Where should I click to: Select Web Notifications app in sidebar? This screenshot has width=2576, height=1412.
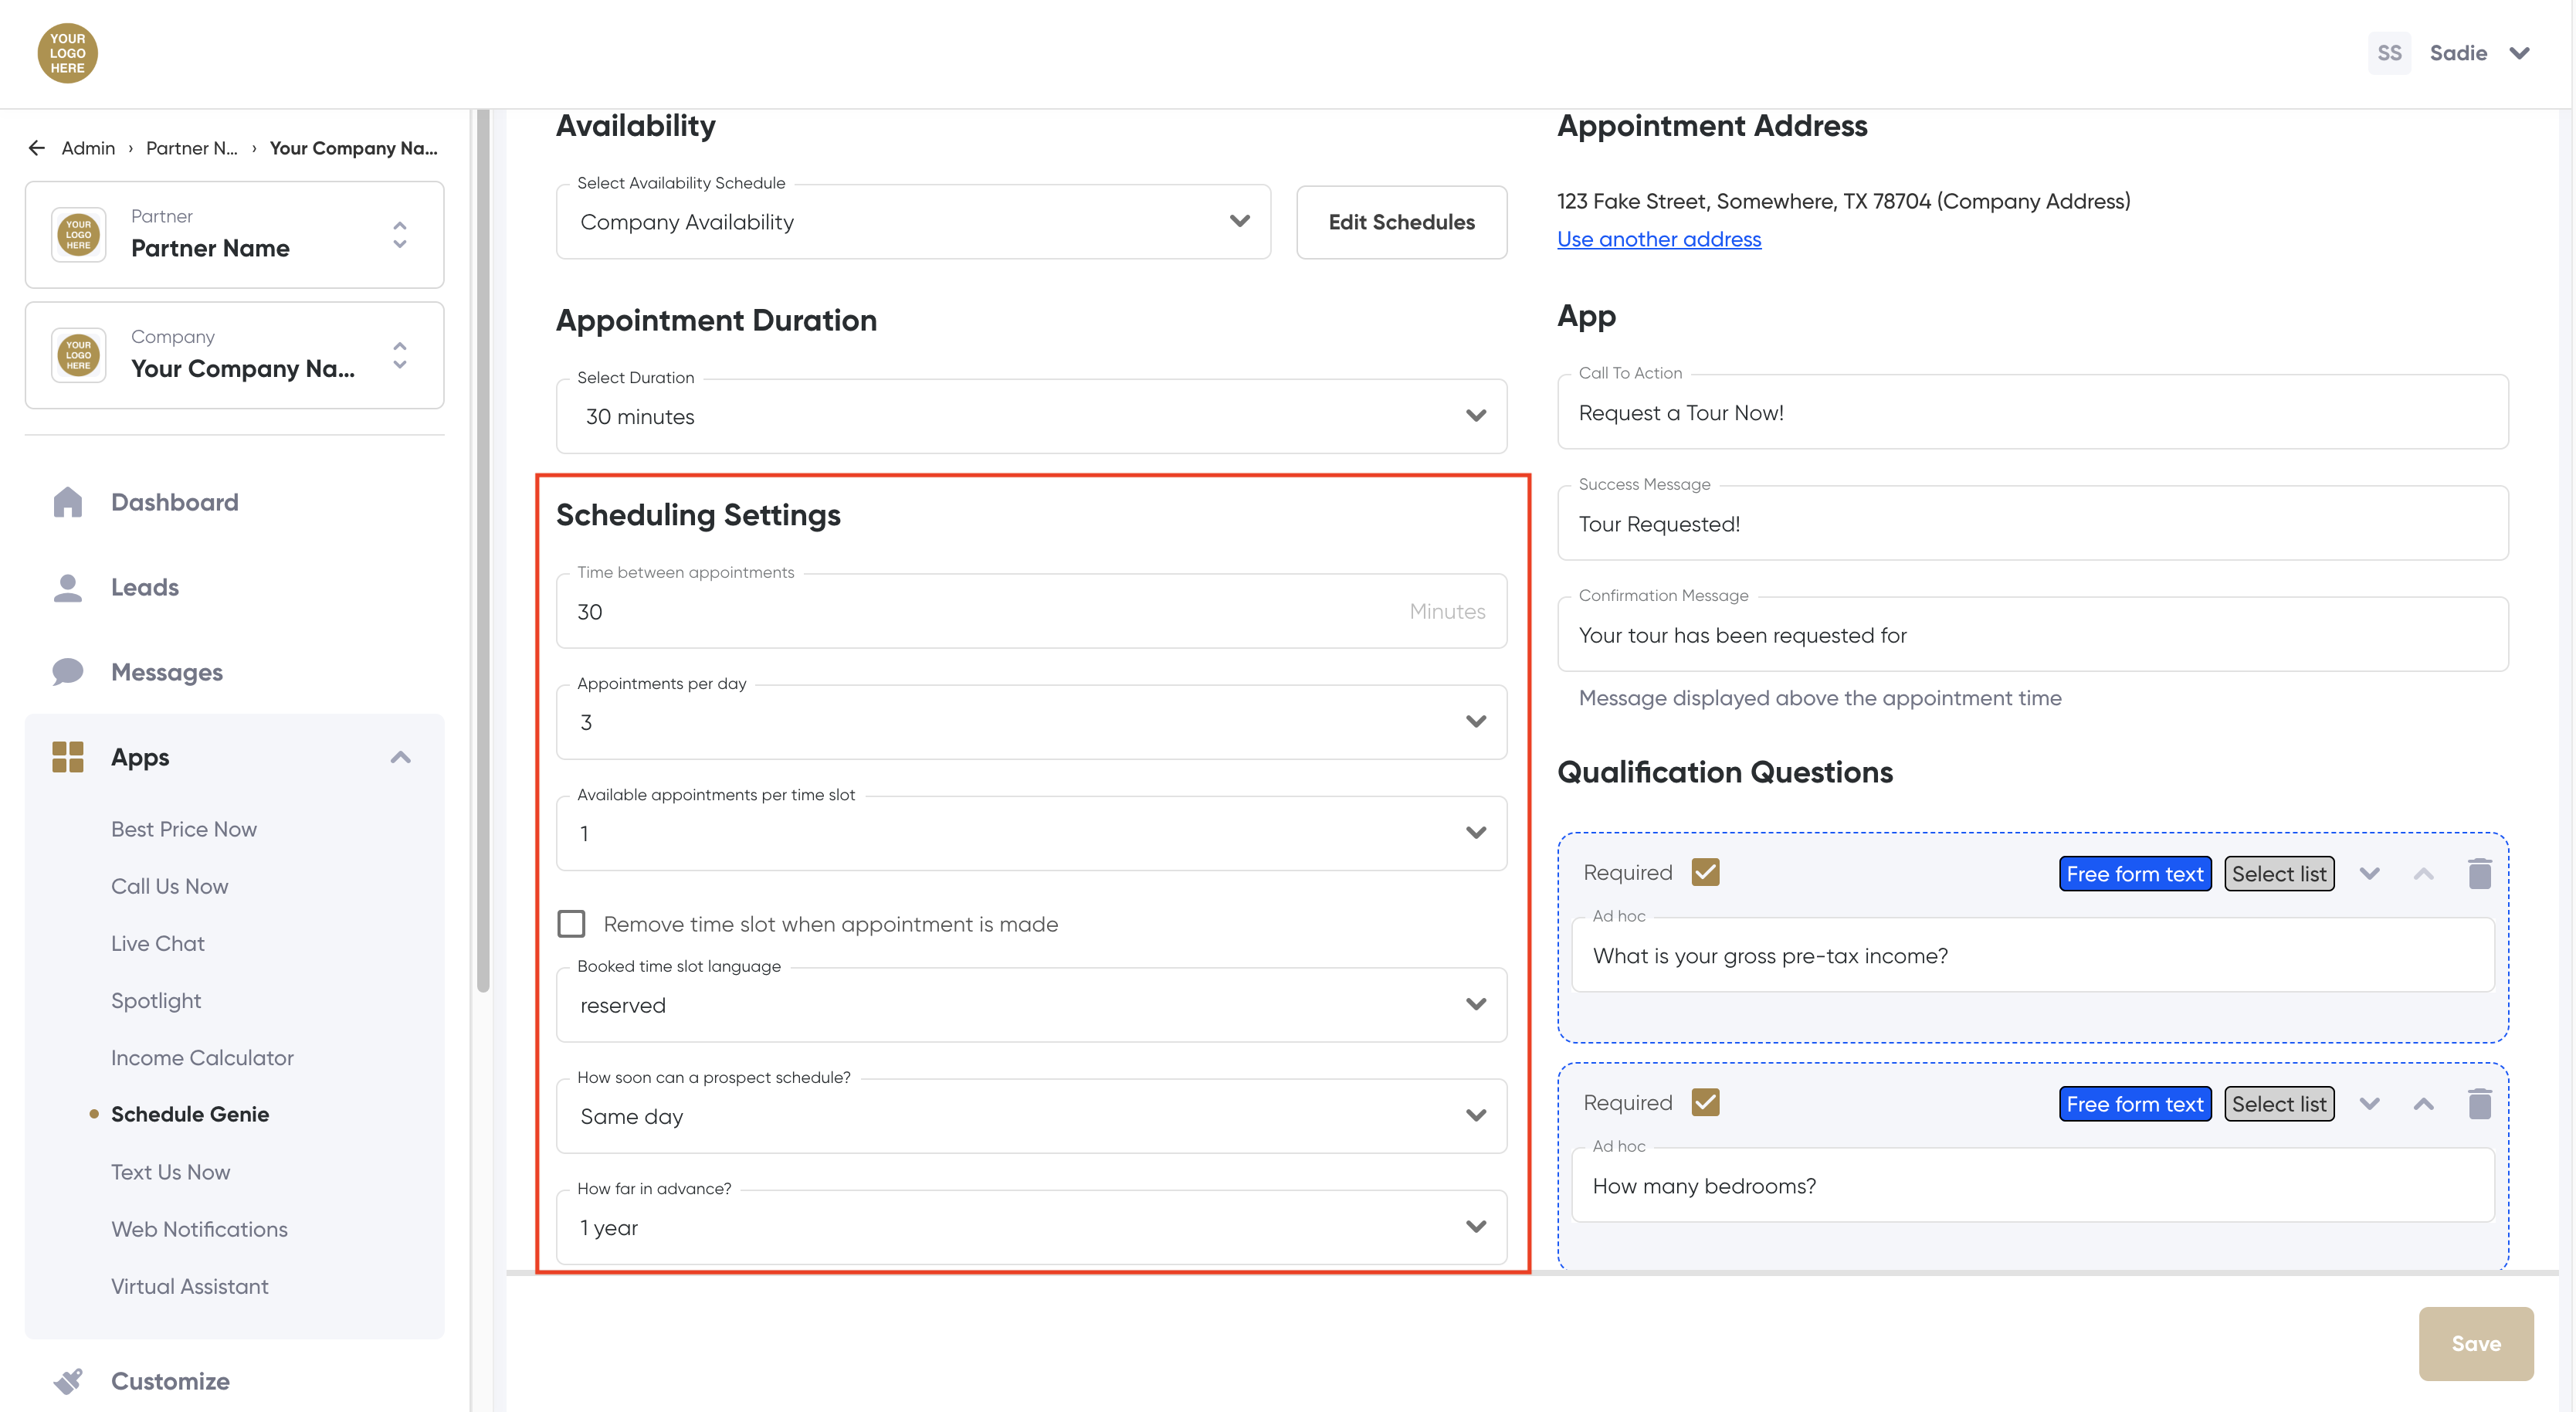click(x=199, y=1229)
